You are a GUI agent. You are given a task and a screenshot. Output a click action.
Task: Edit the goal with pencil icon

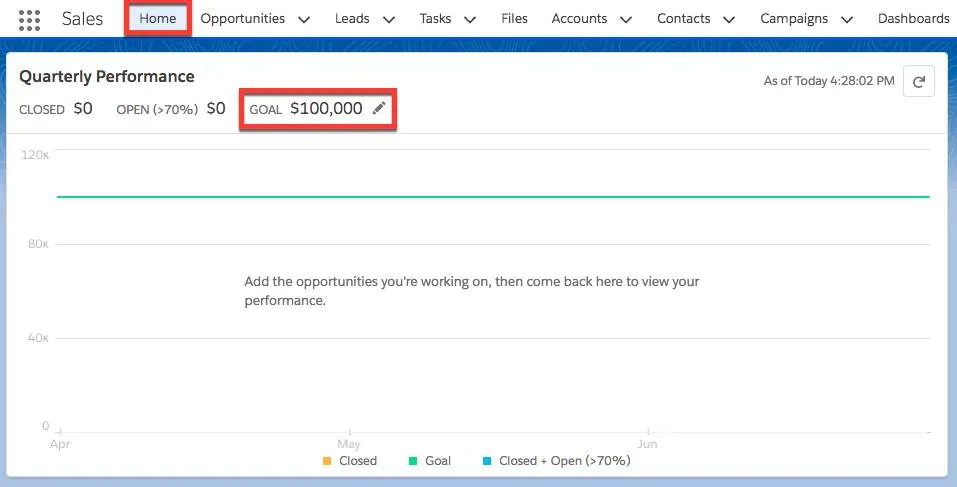point(379,109)
